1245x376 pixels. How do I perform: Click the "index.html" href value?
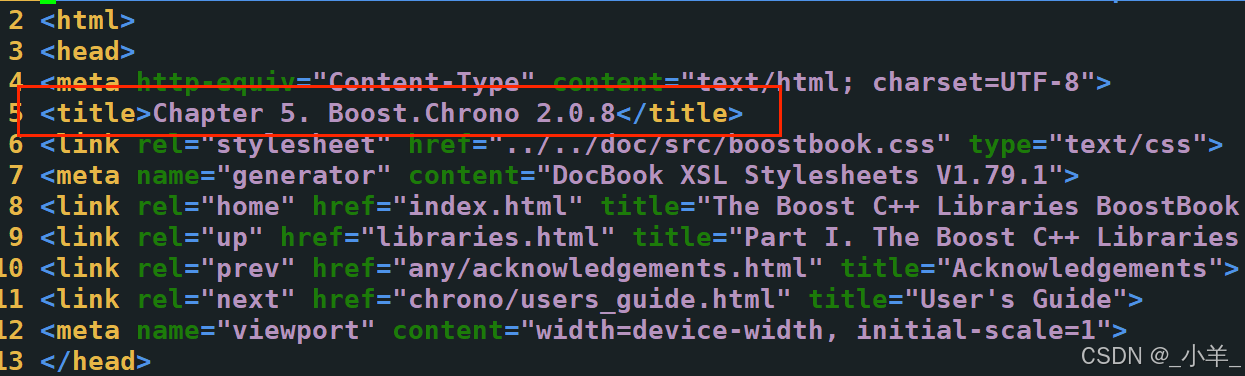click(488, 206)
